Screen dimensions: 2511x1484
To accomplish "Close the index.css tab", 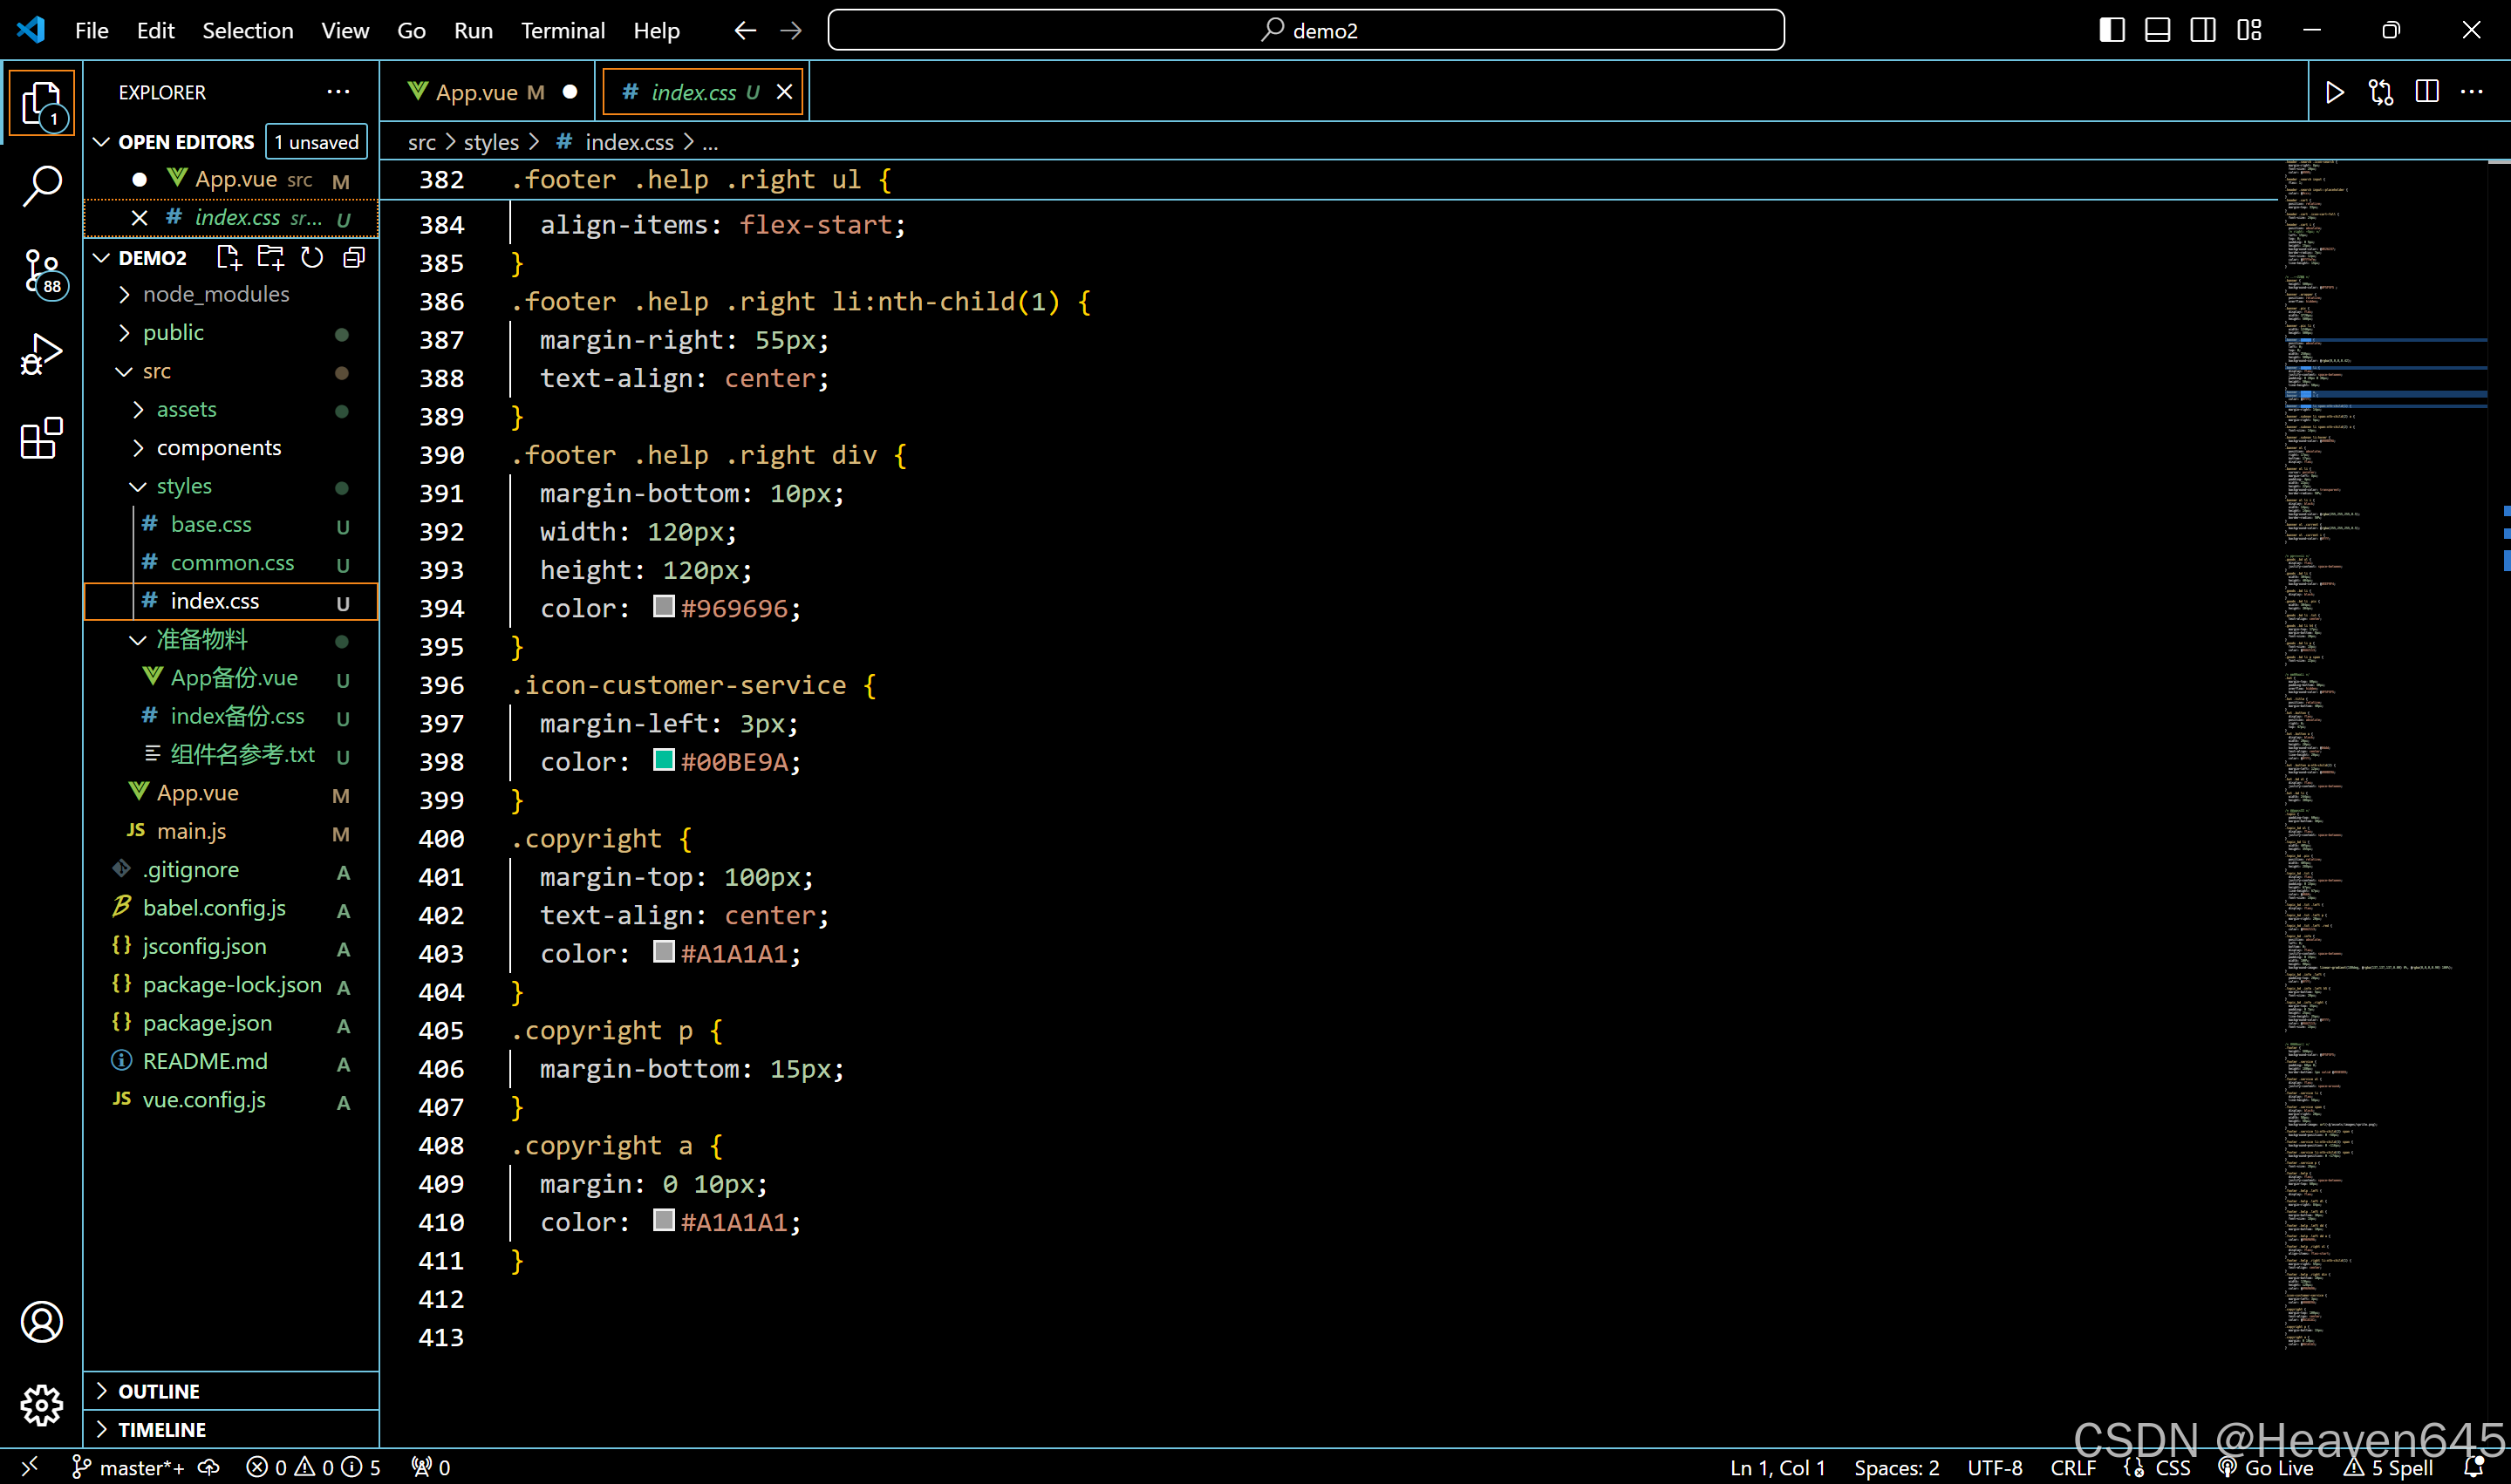I will pos(785,92).
